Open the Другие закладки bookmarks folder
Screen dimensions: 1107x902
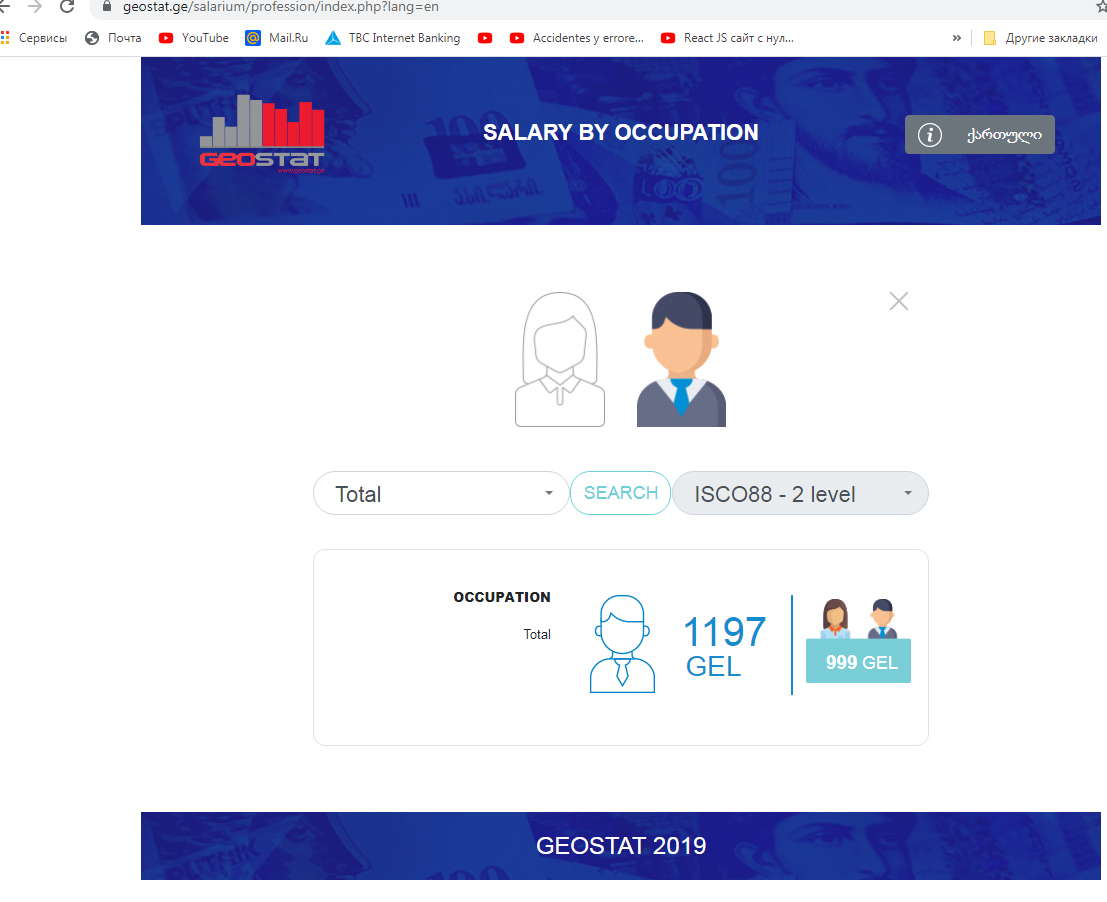click(x=1040, y=38)
